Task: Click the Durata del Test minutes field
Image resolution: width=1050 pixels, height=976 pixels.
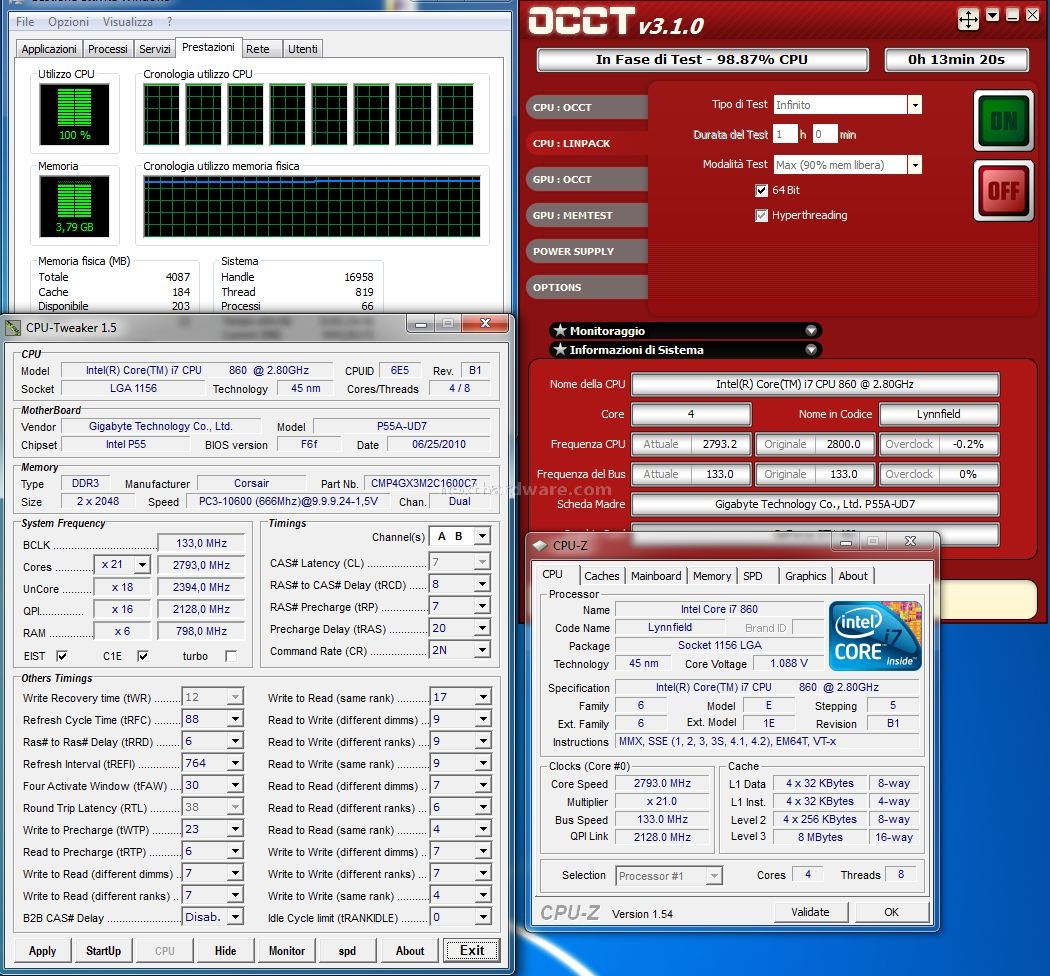Action: coord(825,134)
